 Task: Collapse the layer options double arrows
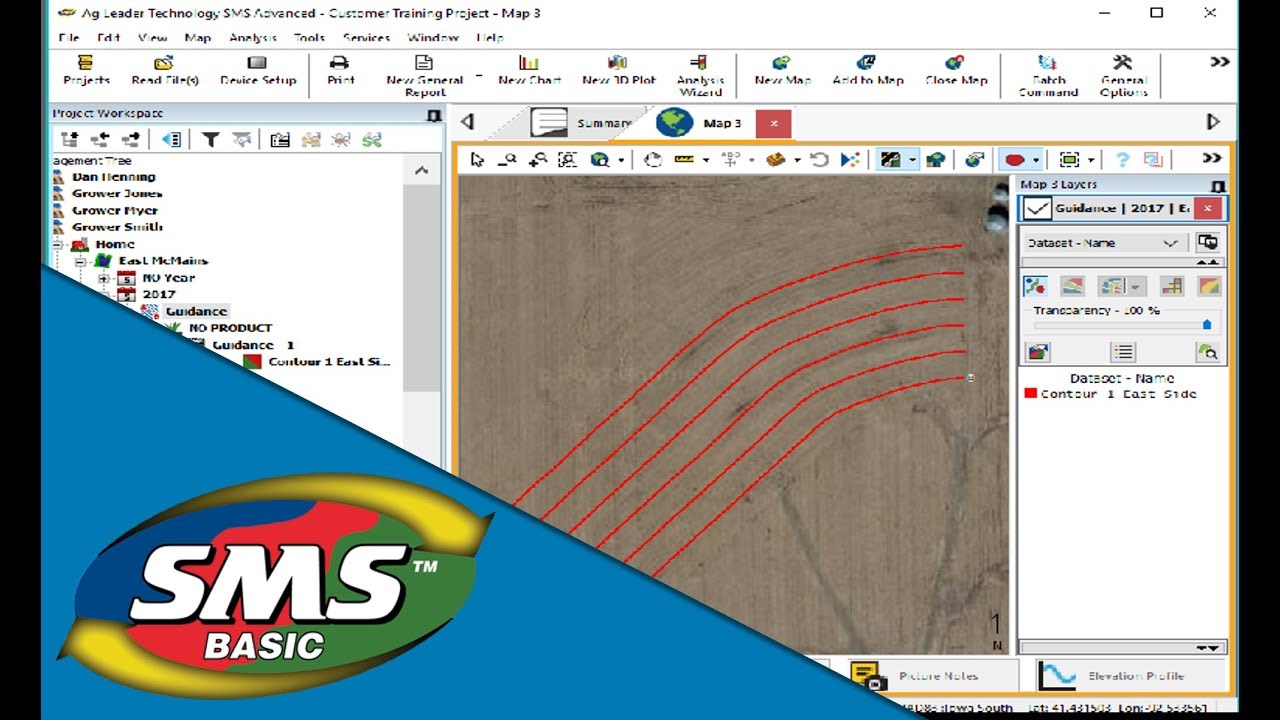(1208, 262)
